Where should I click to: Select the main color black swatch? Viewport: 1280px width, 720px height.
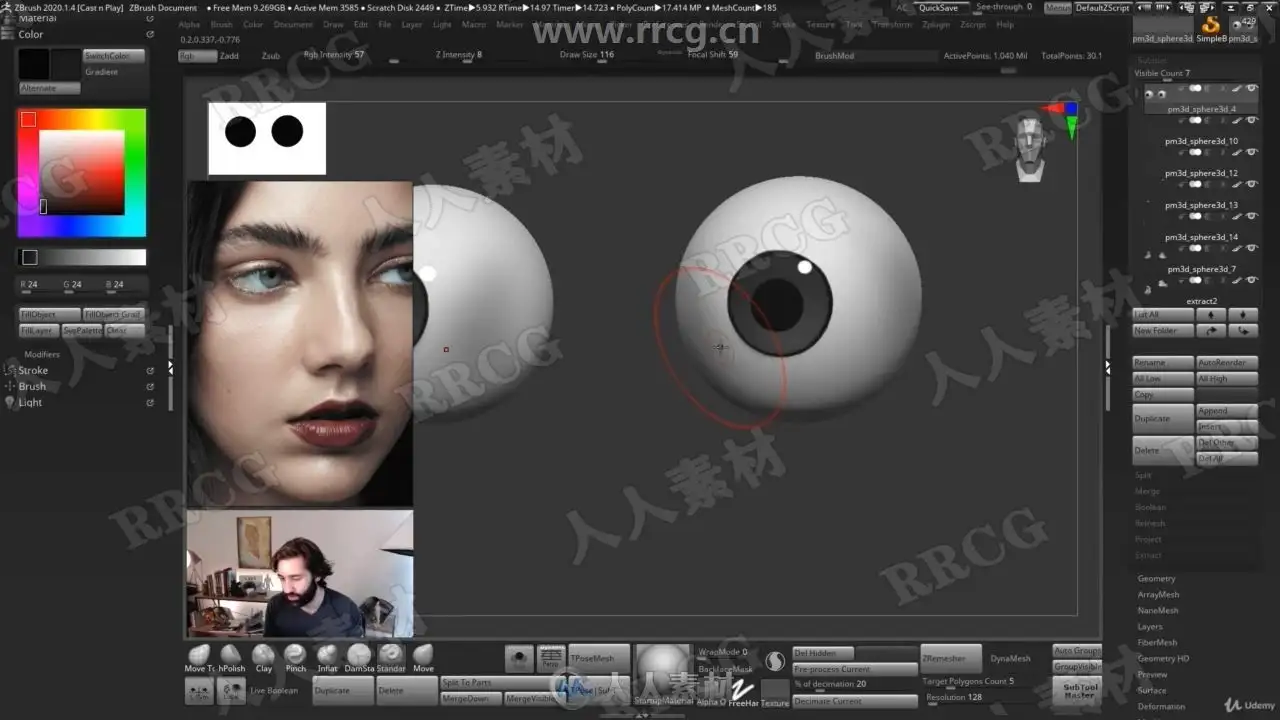(x=34, y=64)
